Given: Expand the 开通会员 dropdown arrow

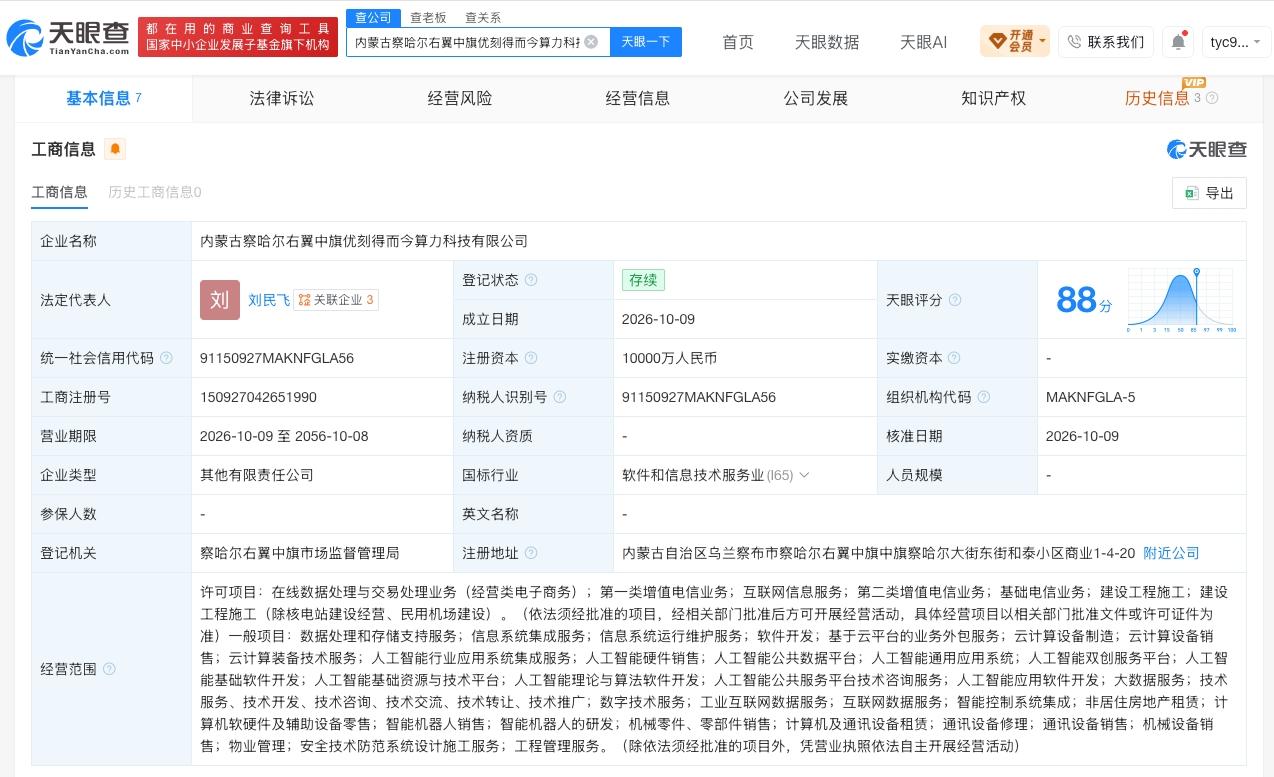Looking at the screenshot, I should 1042,42.
